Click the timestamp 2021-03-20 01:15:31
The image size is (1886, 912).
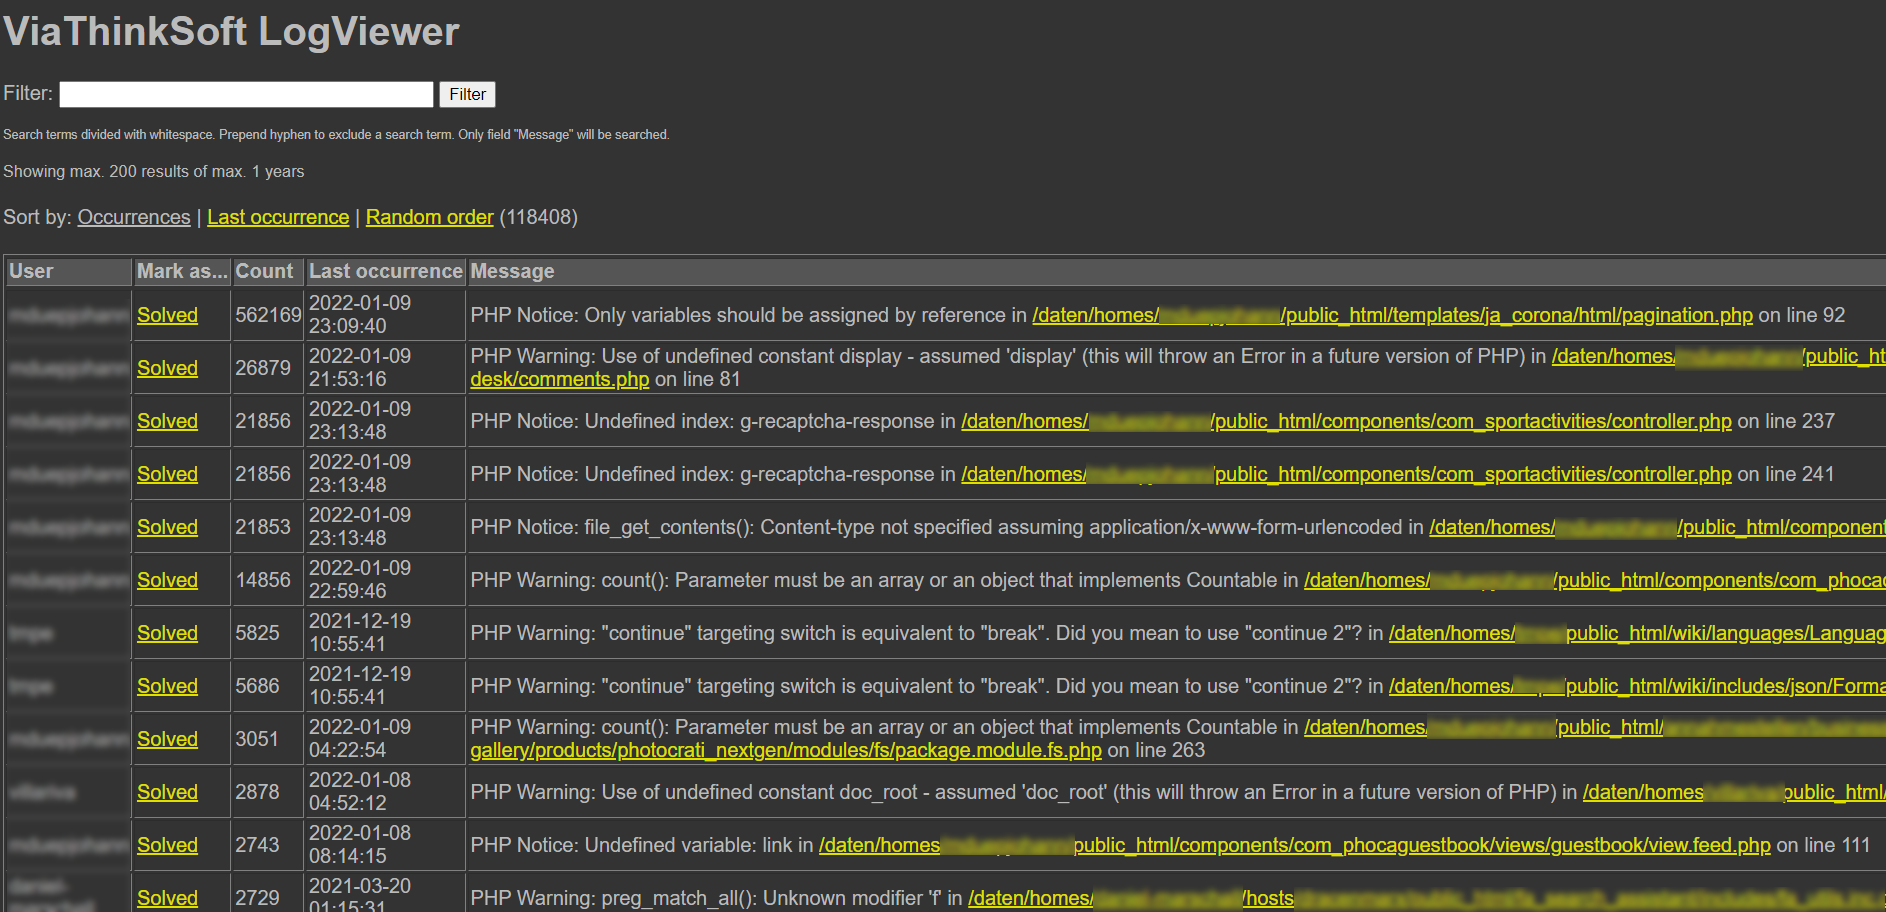360,896
